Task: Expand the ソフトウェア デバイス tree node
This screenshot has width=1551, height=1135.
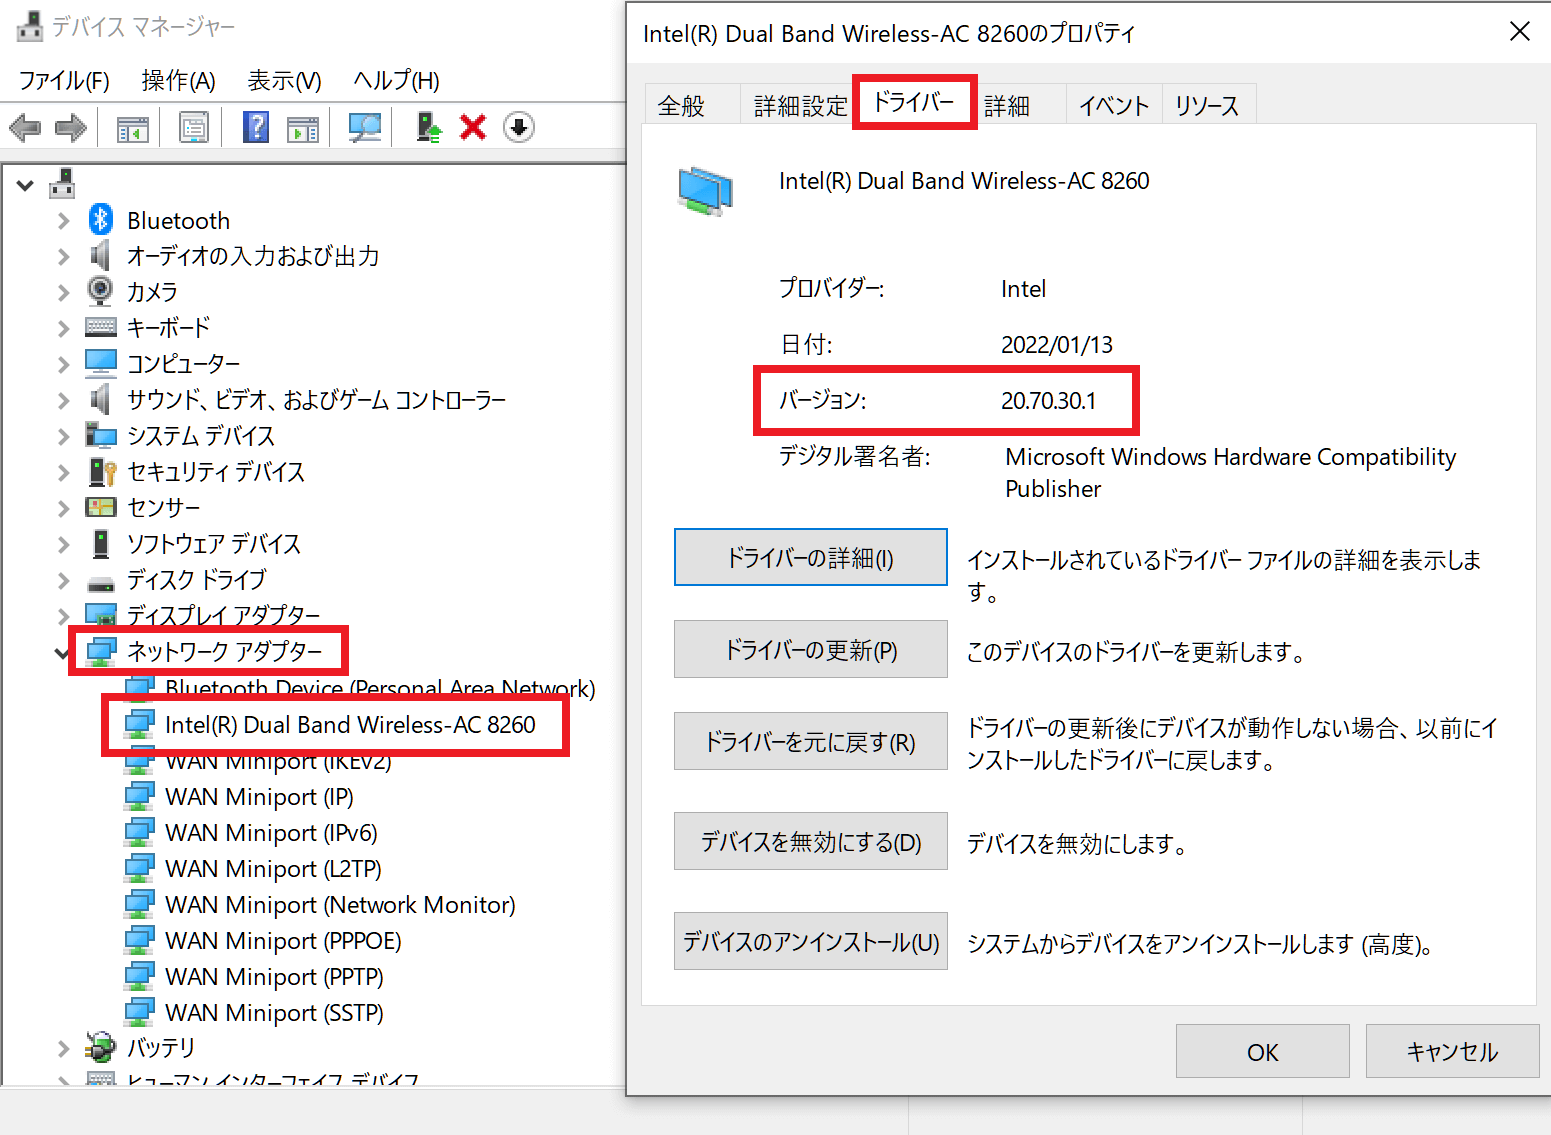Action: click(64, 544)
